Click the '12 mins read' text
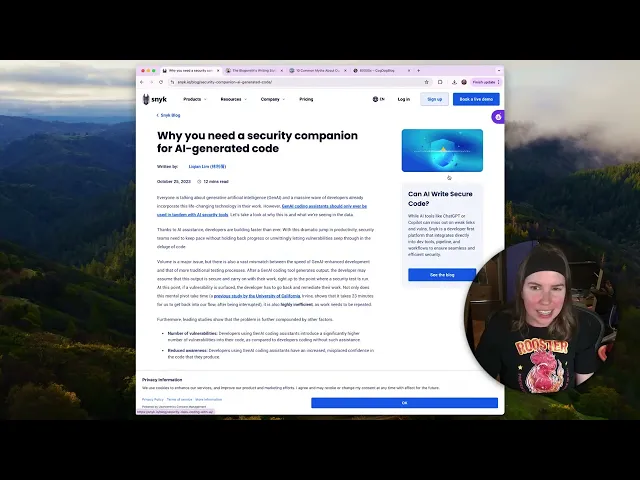The image size is (640, 480). pos(216,182)
